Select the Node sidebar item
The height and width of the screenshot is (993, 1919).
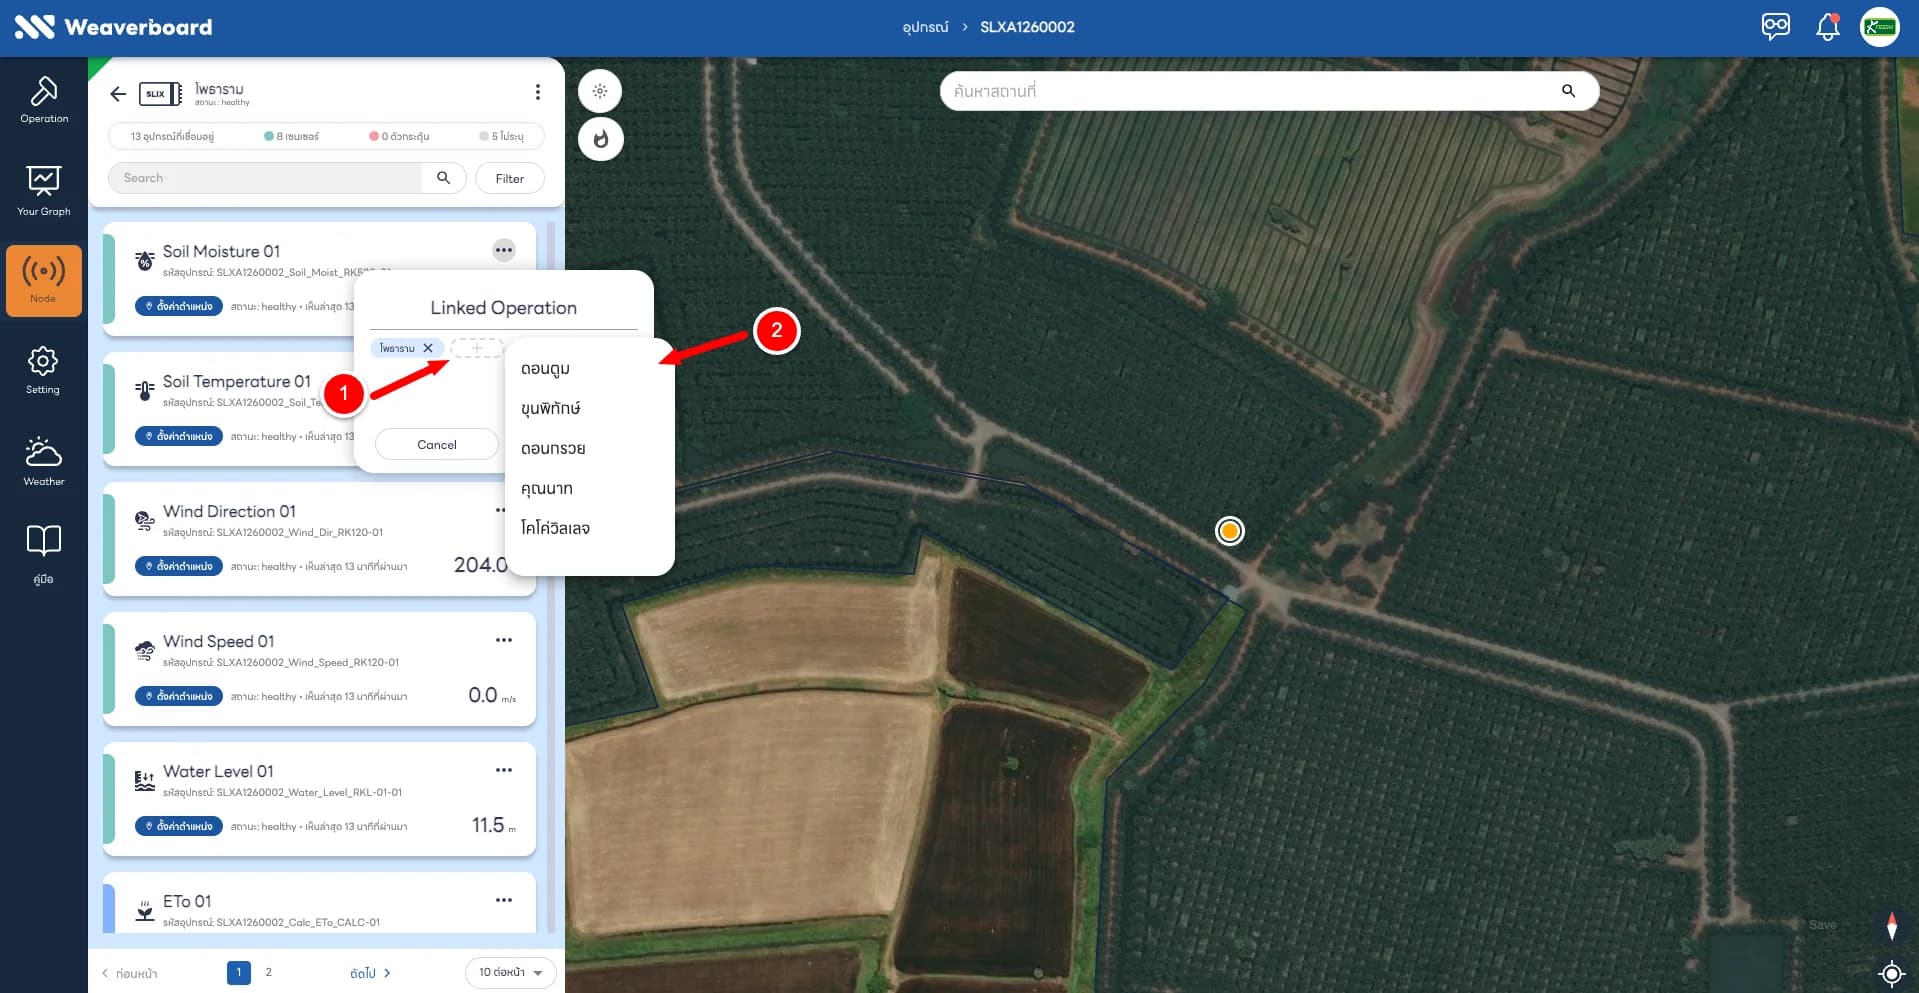click(x=44, y=281)
